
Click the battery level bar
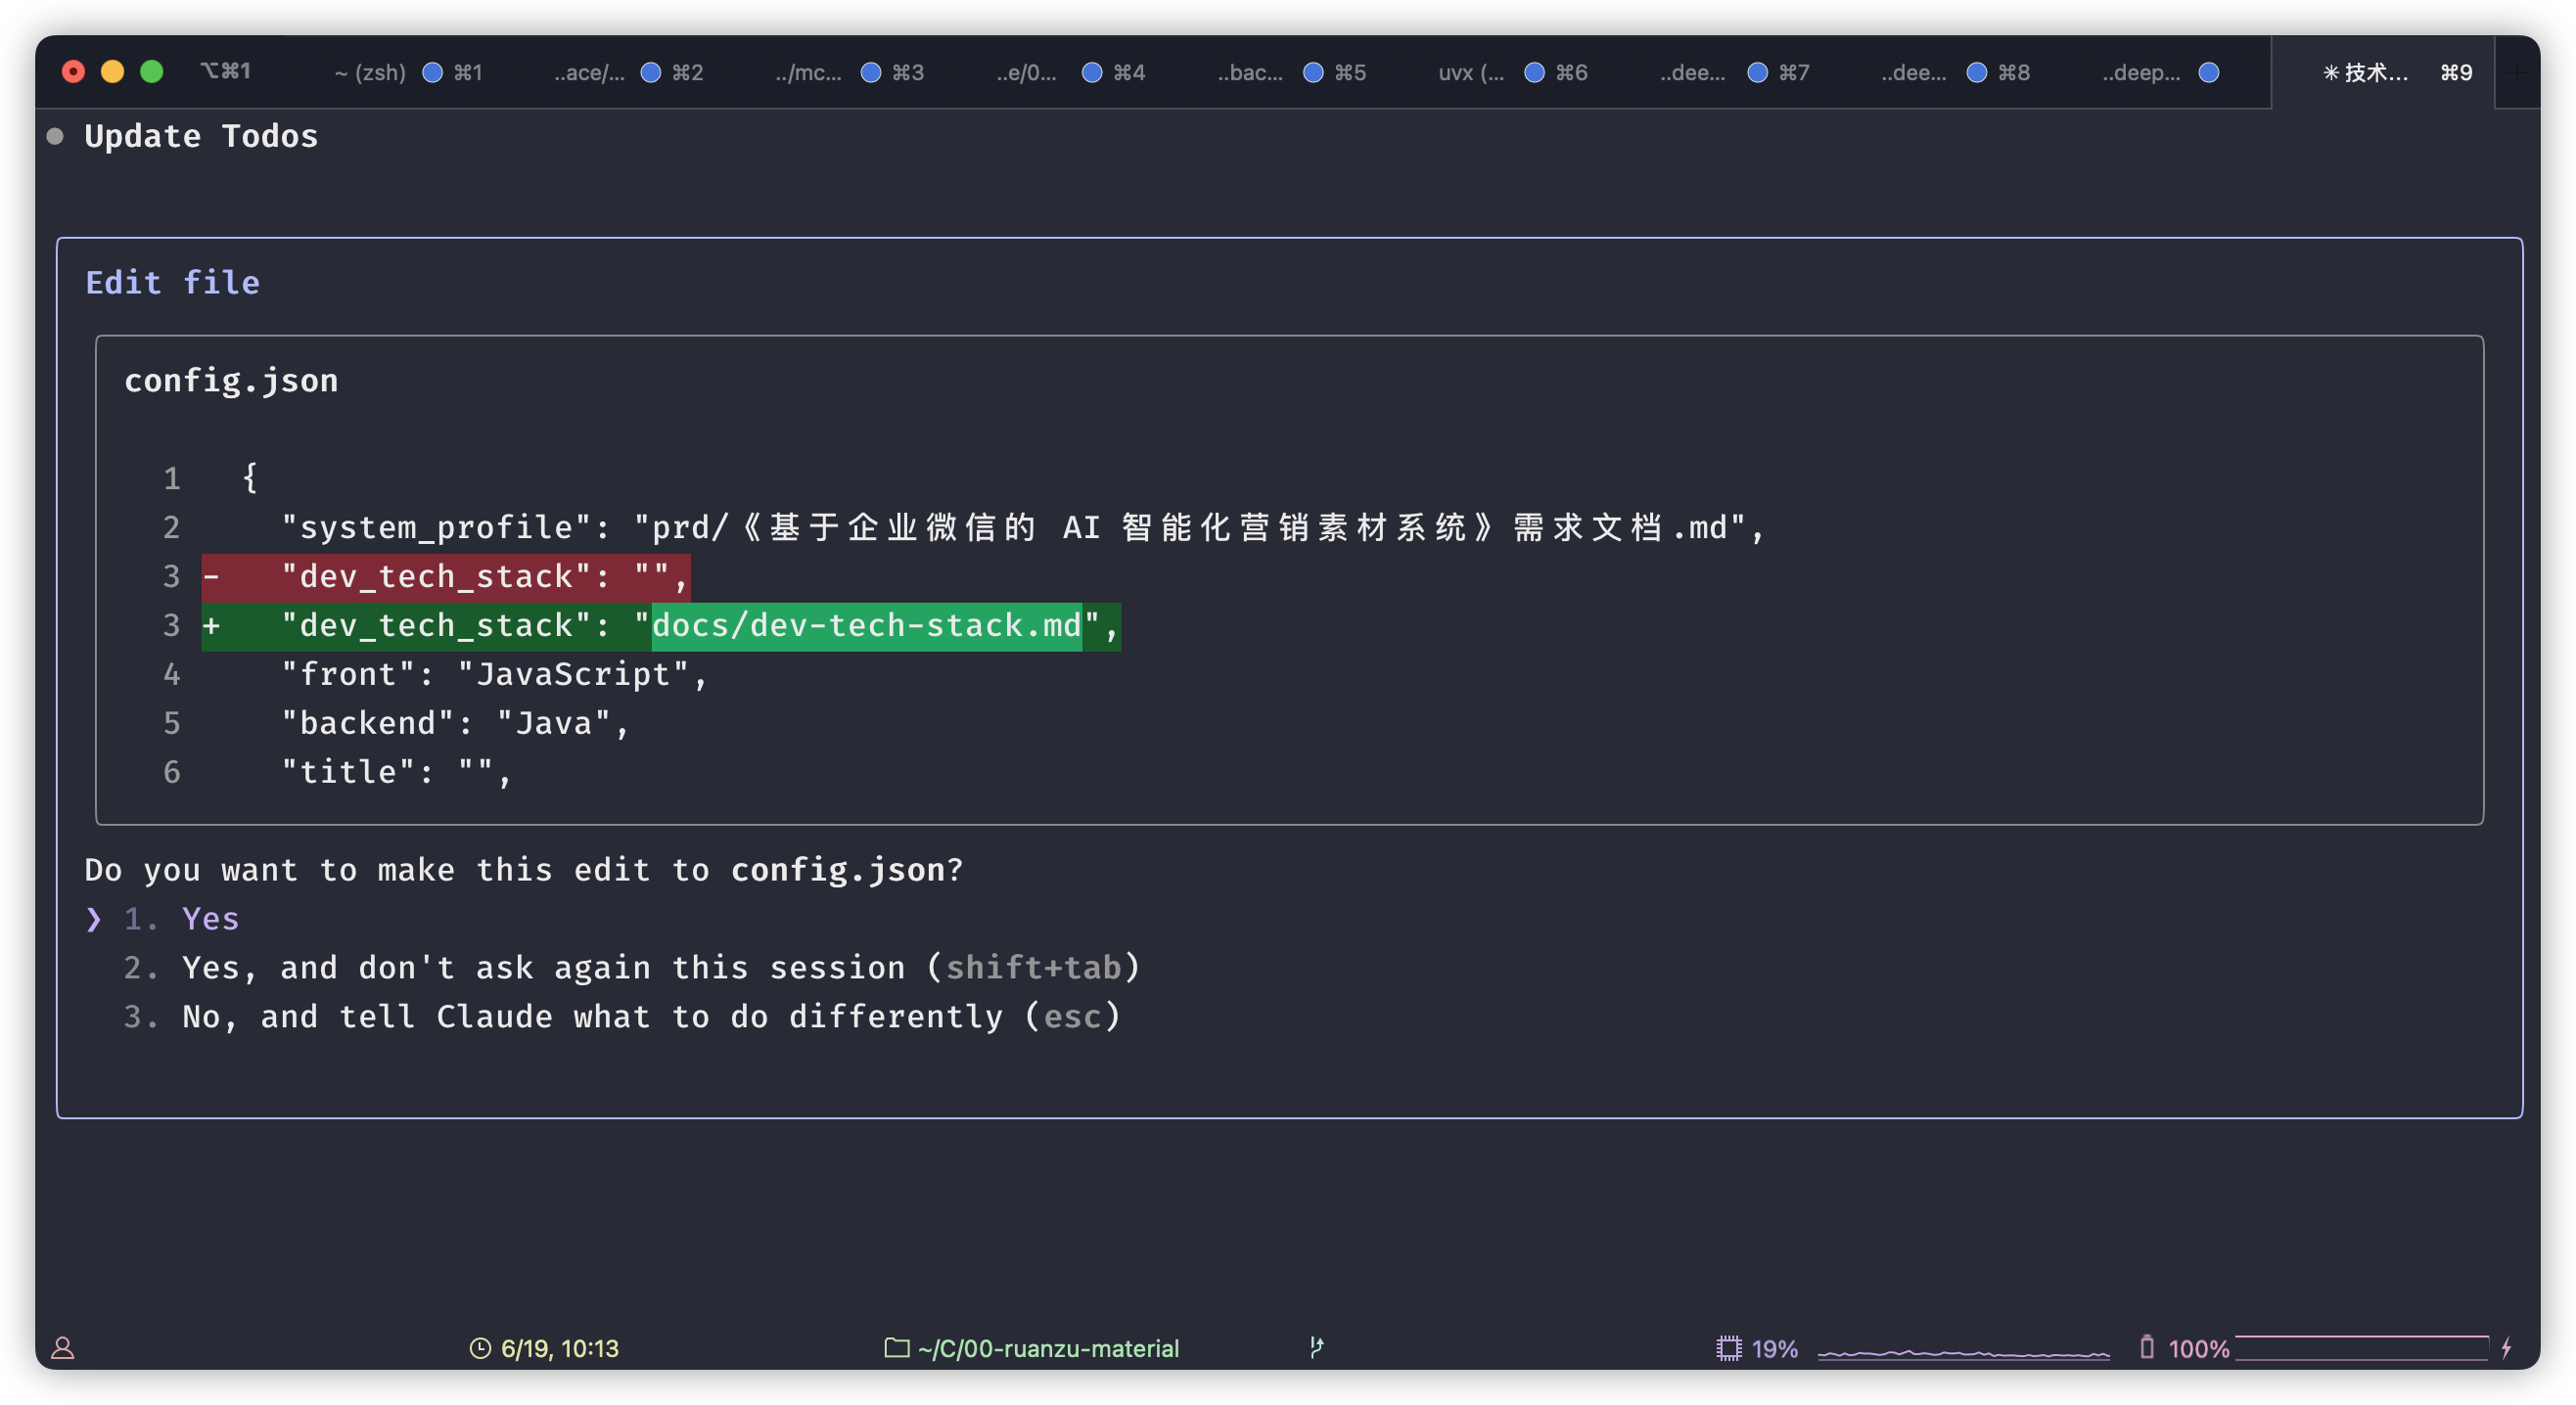[x=2360, y=1347]
